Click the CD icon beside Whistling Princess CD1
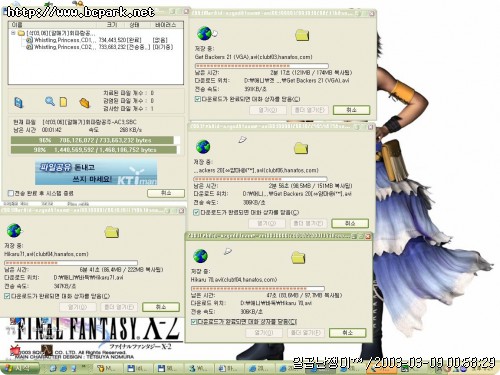The image size is (500, 375). coord(29,40)
